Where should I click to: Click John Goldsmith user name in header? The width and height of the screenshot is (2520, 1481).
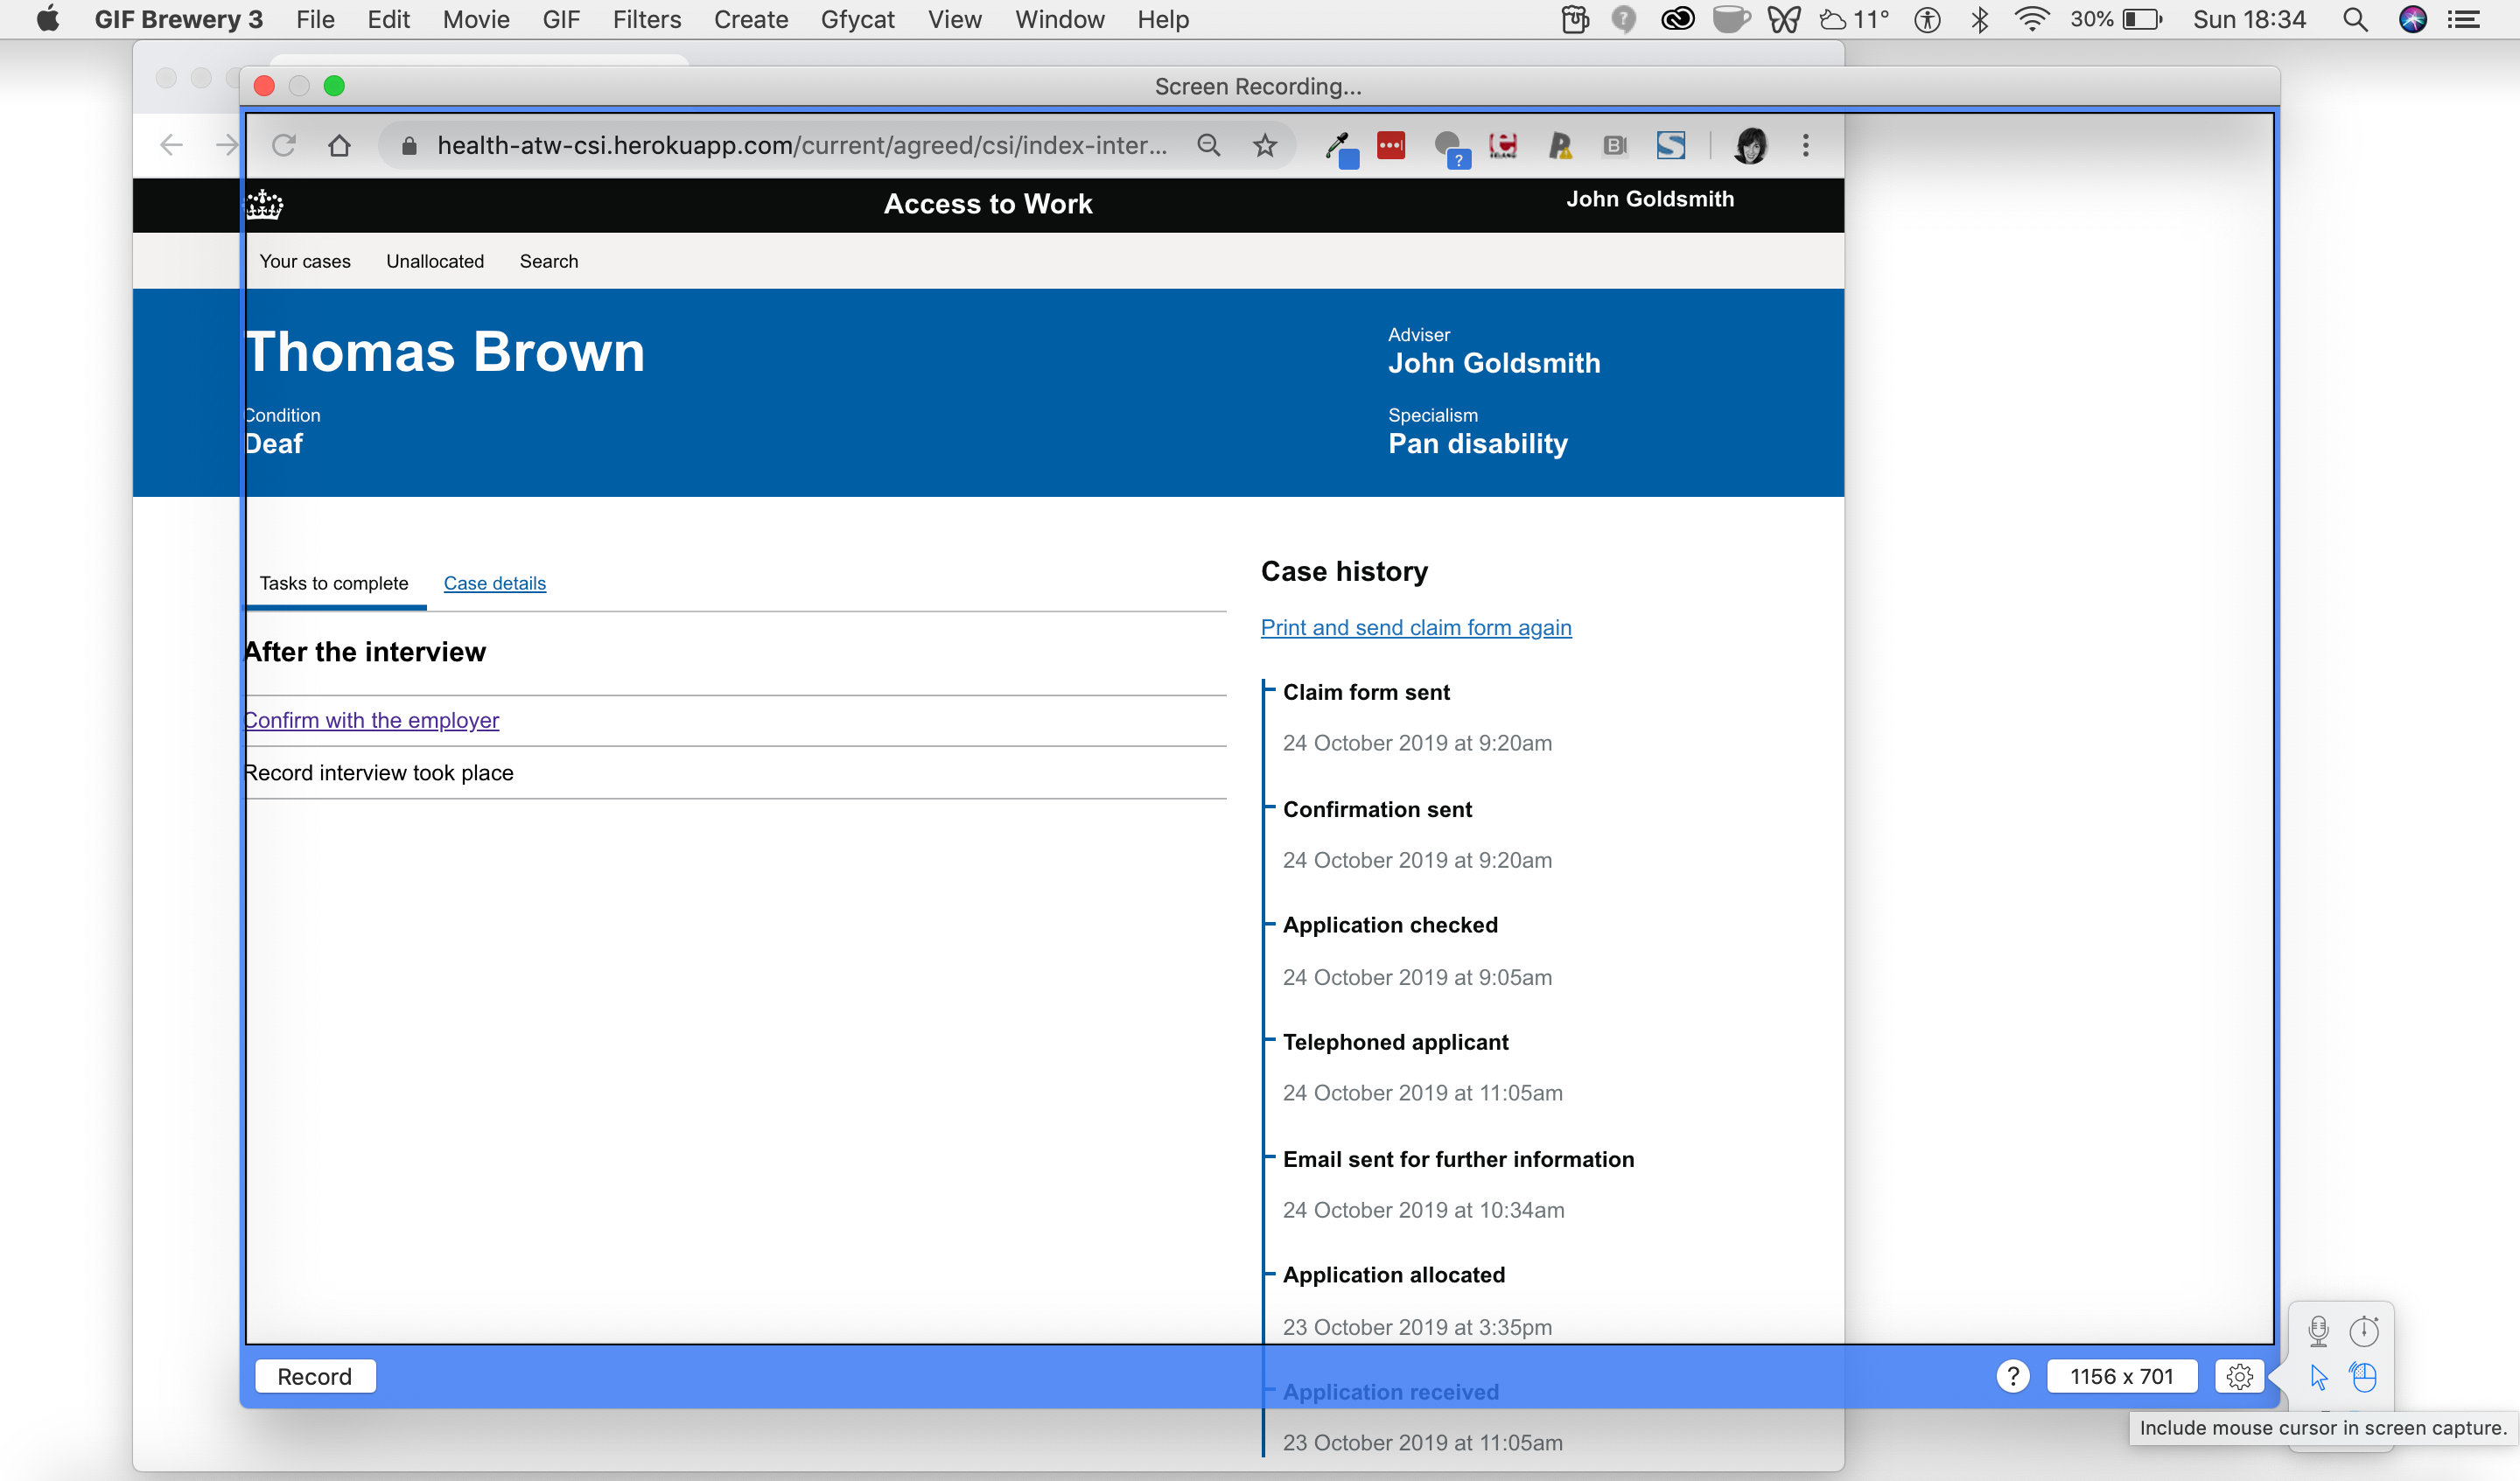point(1650,199)
